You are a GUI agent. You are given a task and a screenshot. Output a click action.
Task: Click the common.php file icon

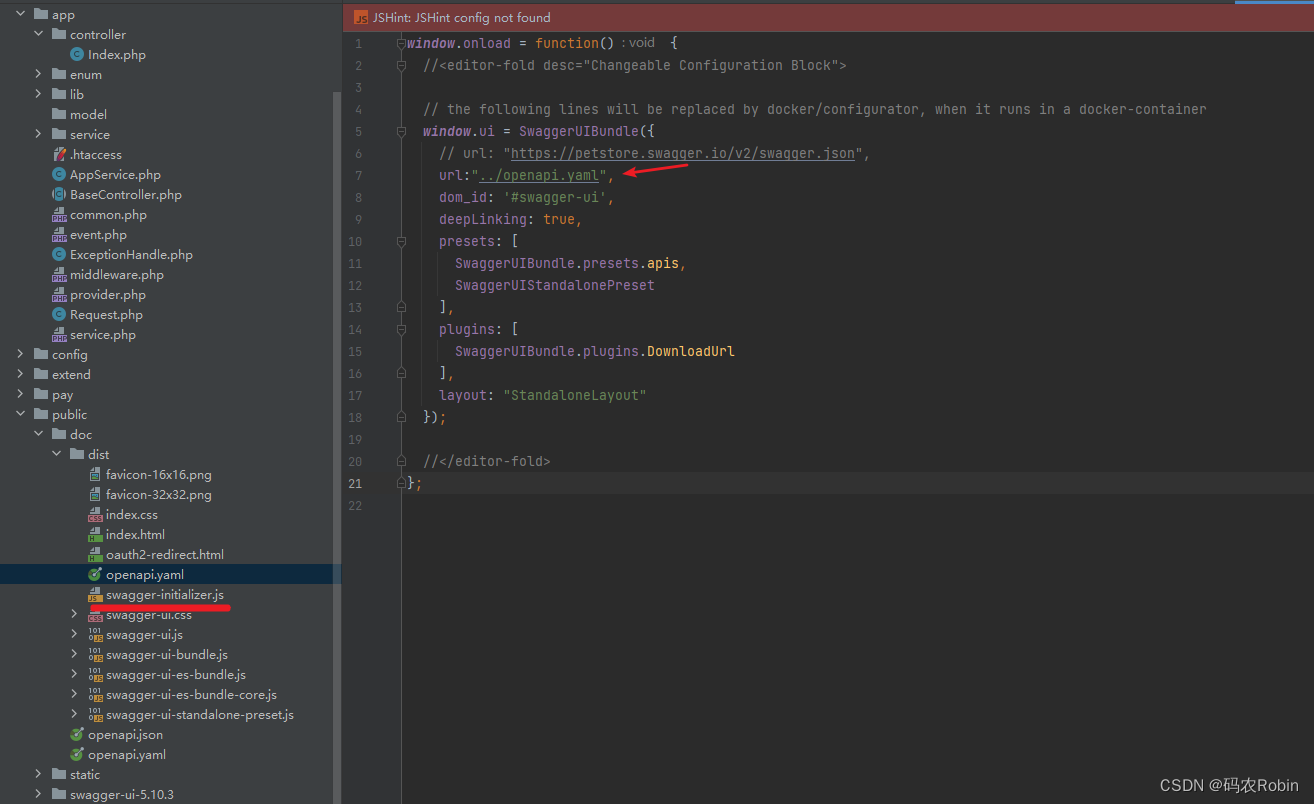point(59,214)
